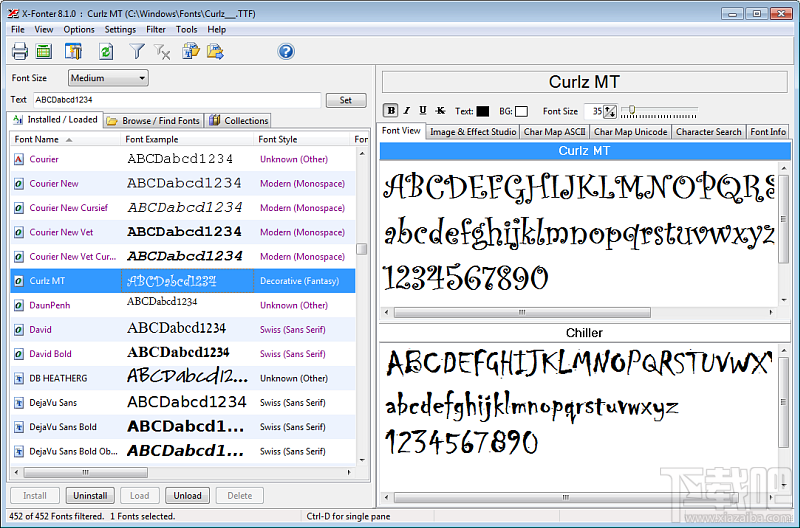Select Installed / Loaded tab
800x528 pixels.
tap(55, 119)
